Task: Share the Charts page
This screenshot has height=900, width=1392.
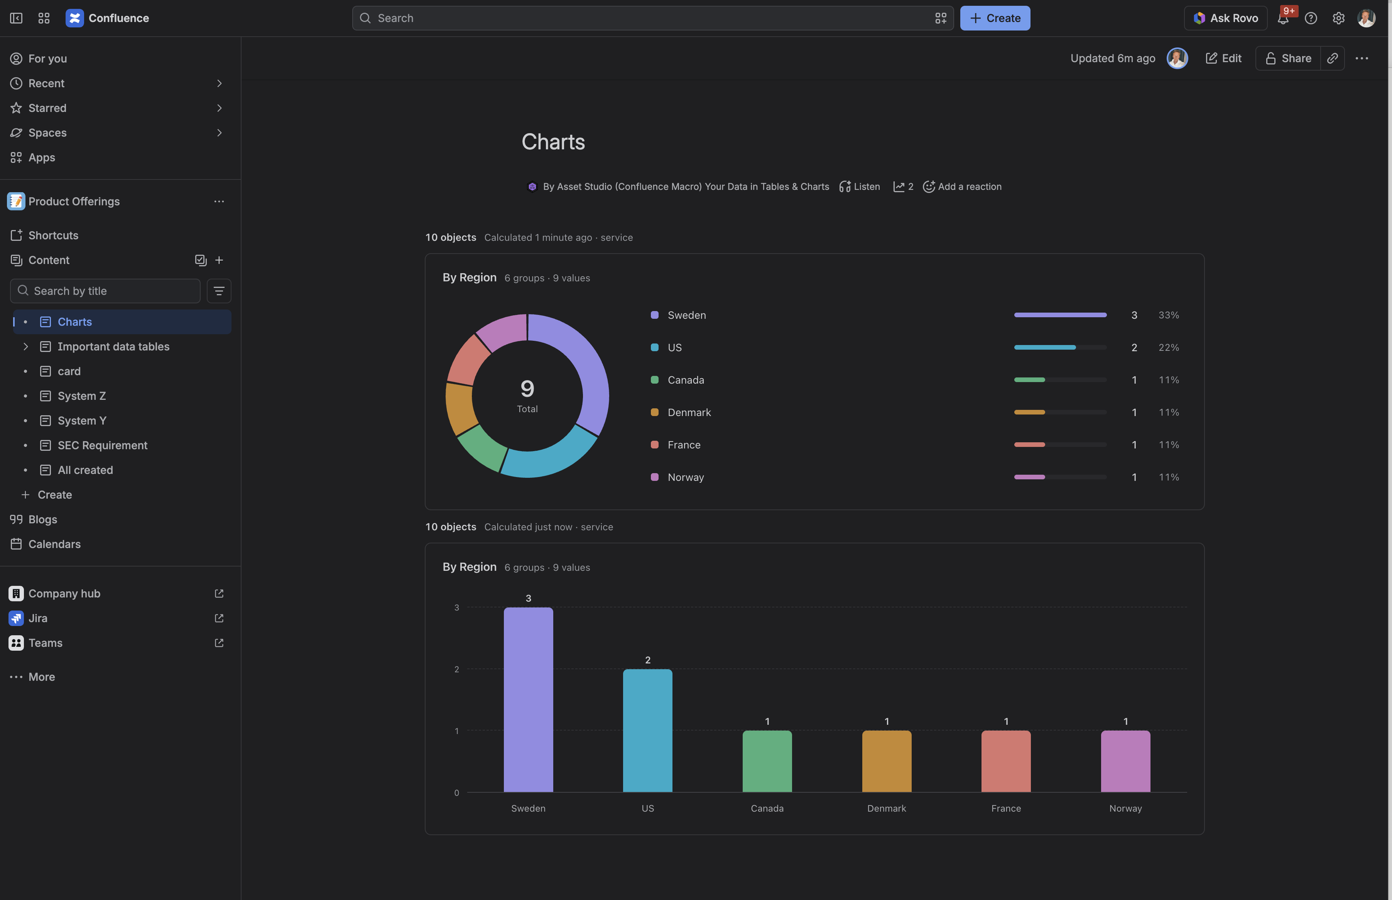Action: 1288,58
